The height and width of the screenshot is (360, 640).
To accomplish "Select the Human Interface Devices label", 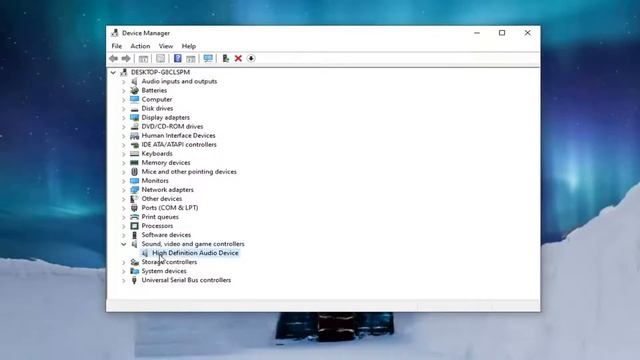I will point(178,136).
